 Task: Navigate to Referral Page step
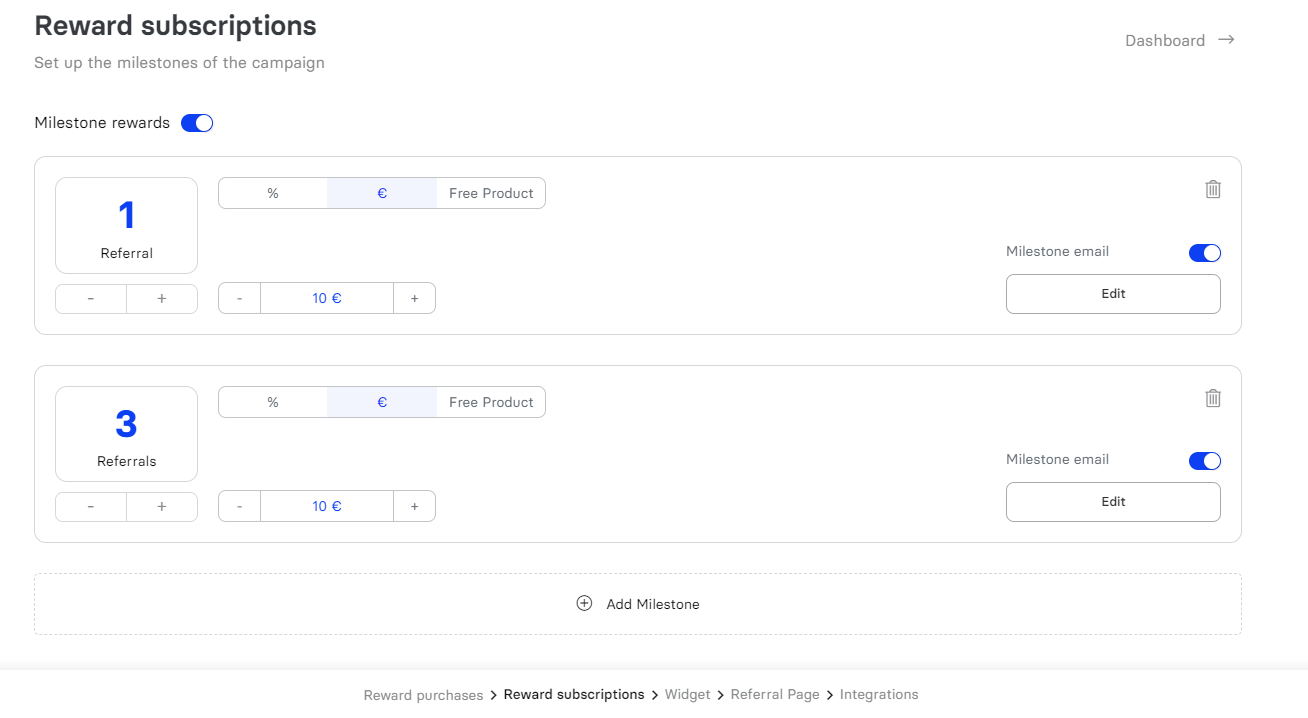[x=774, y=695]
